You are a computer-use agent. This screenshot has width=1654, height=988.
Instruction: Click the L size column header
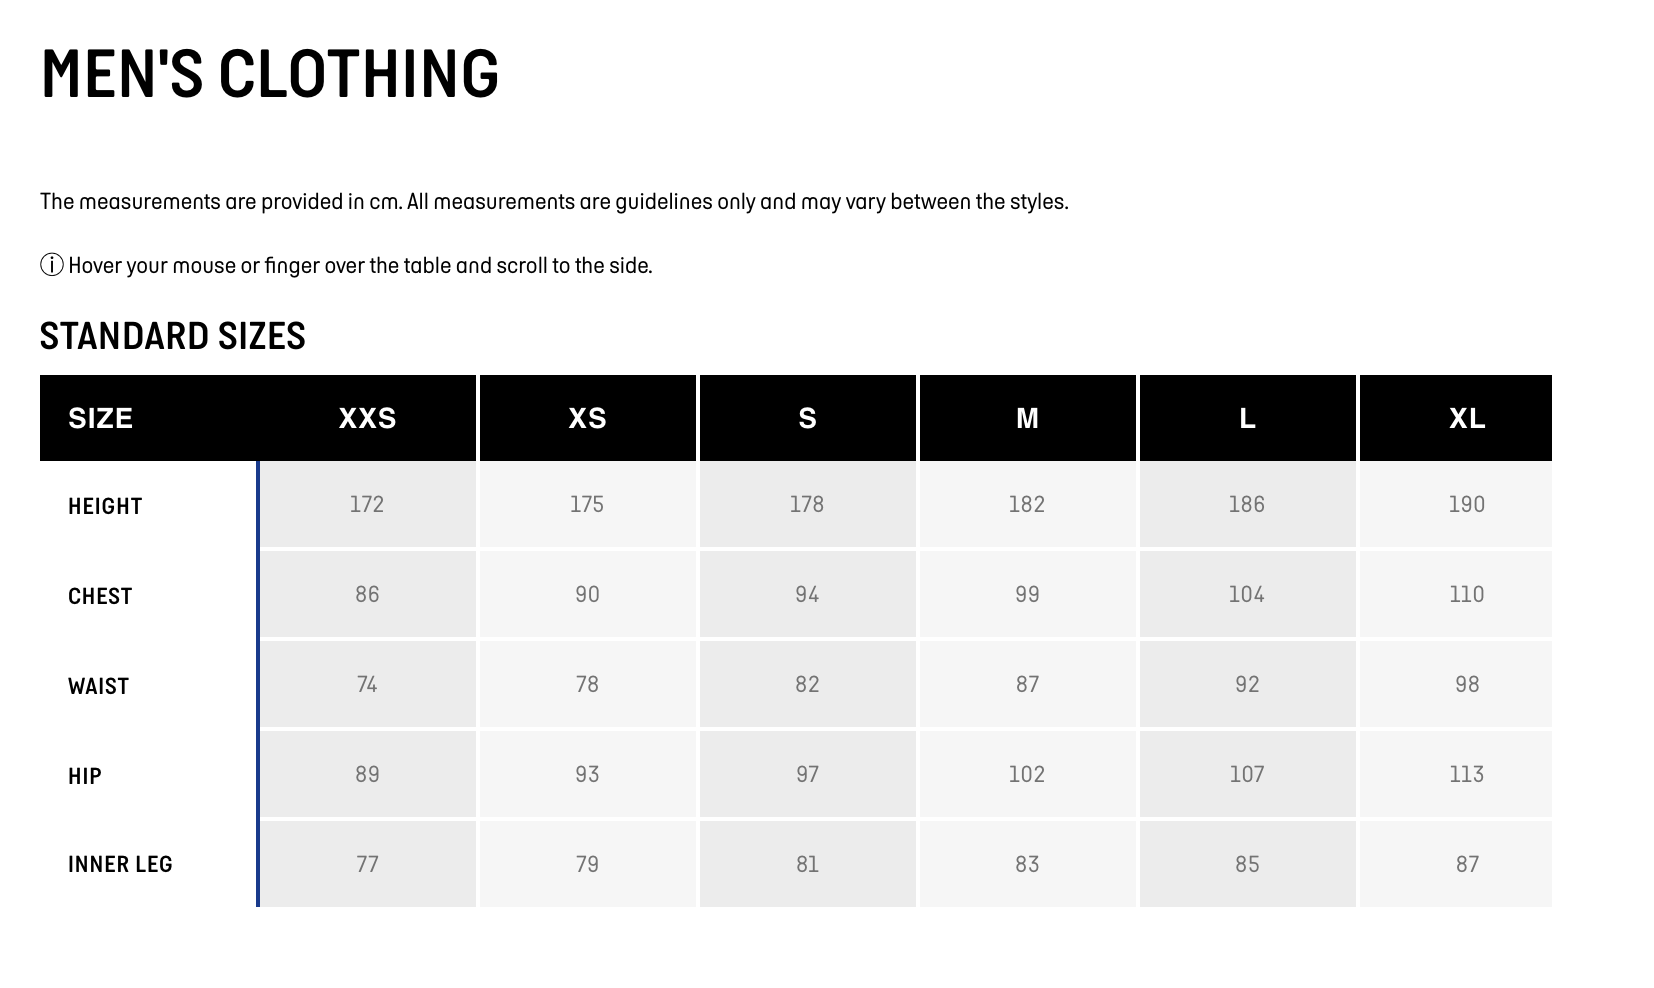click(1247, 418)
